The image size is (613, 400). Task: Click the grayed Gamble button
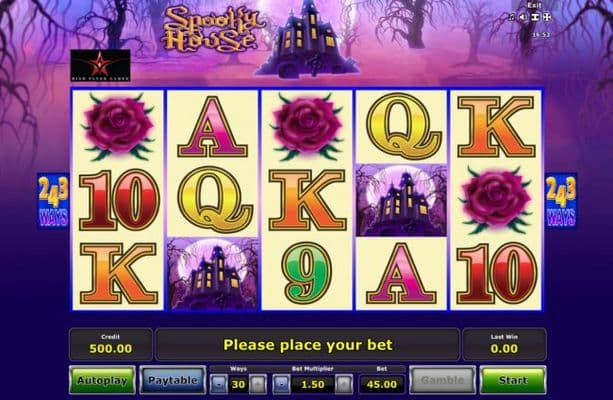443,380
